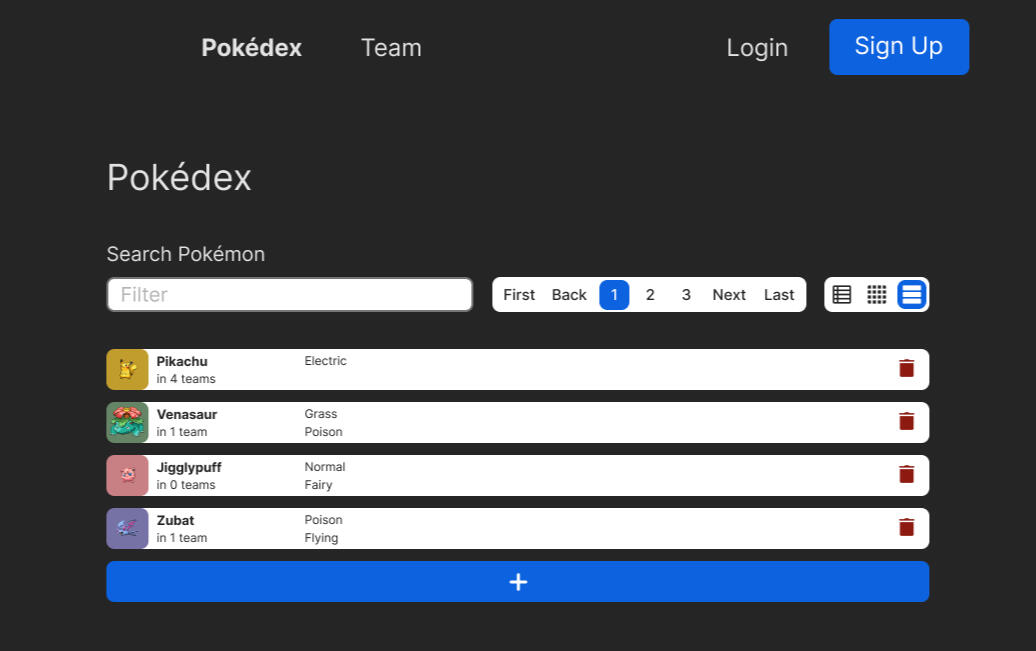Click the Jigglypuff sprite thumbnail

coord(128,475)
